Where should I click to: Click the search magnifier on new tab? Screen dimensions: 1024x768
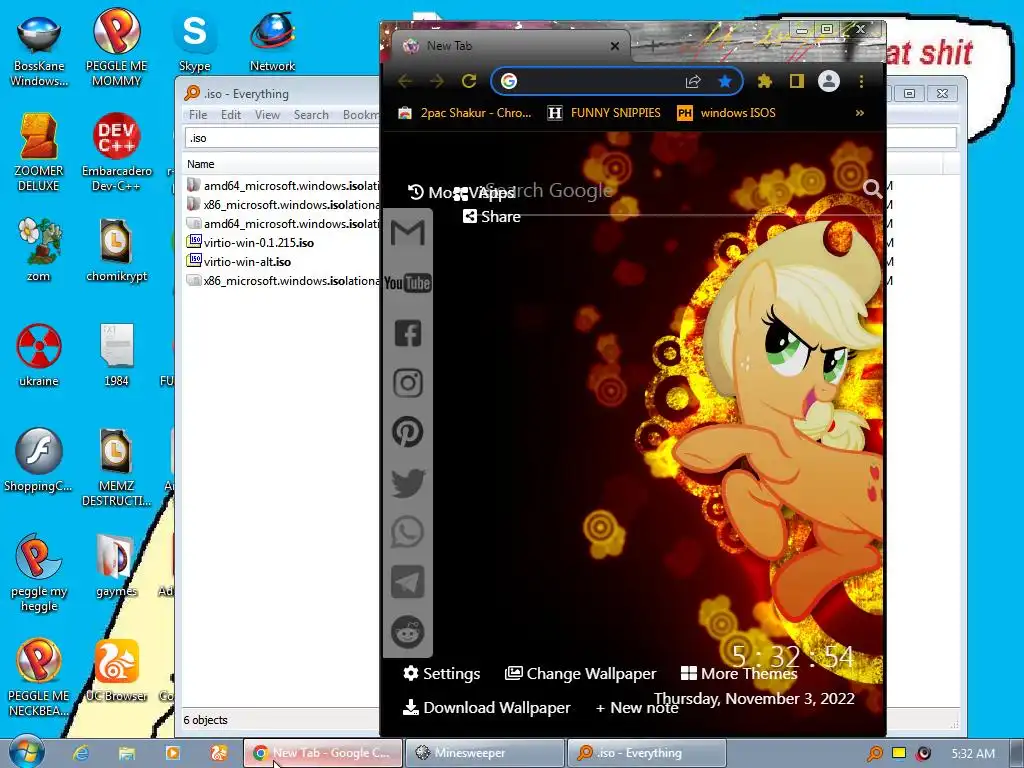coord(872,189)
